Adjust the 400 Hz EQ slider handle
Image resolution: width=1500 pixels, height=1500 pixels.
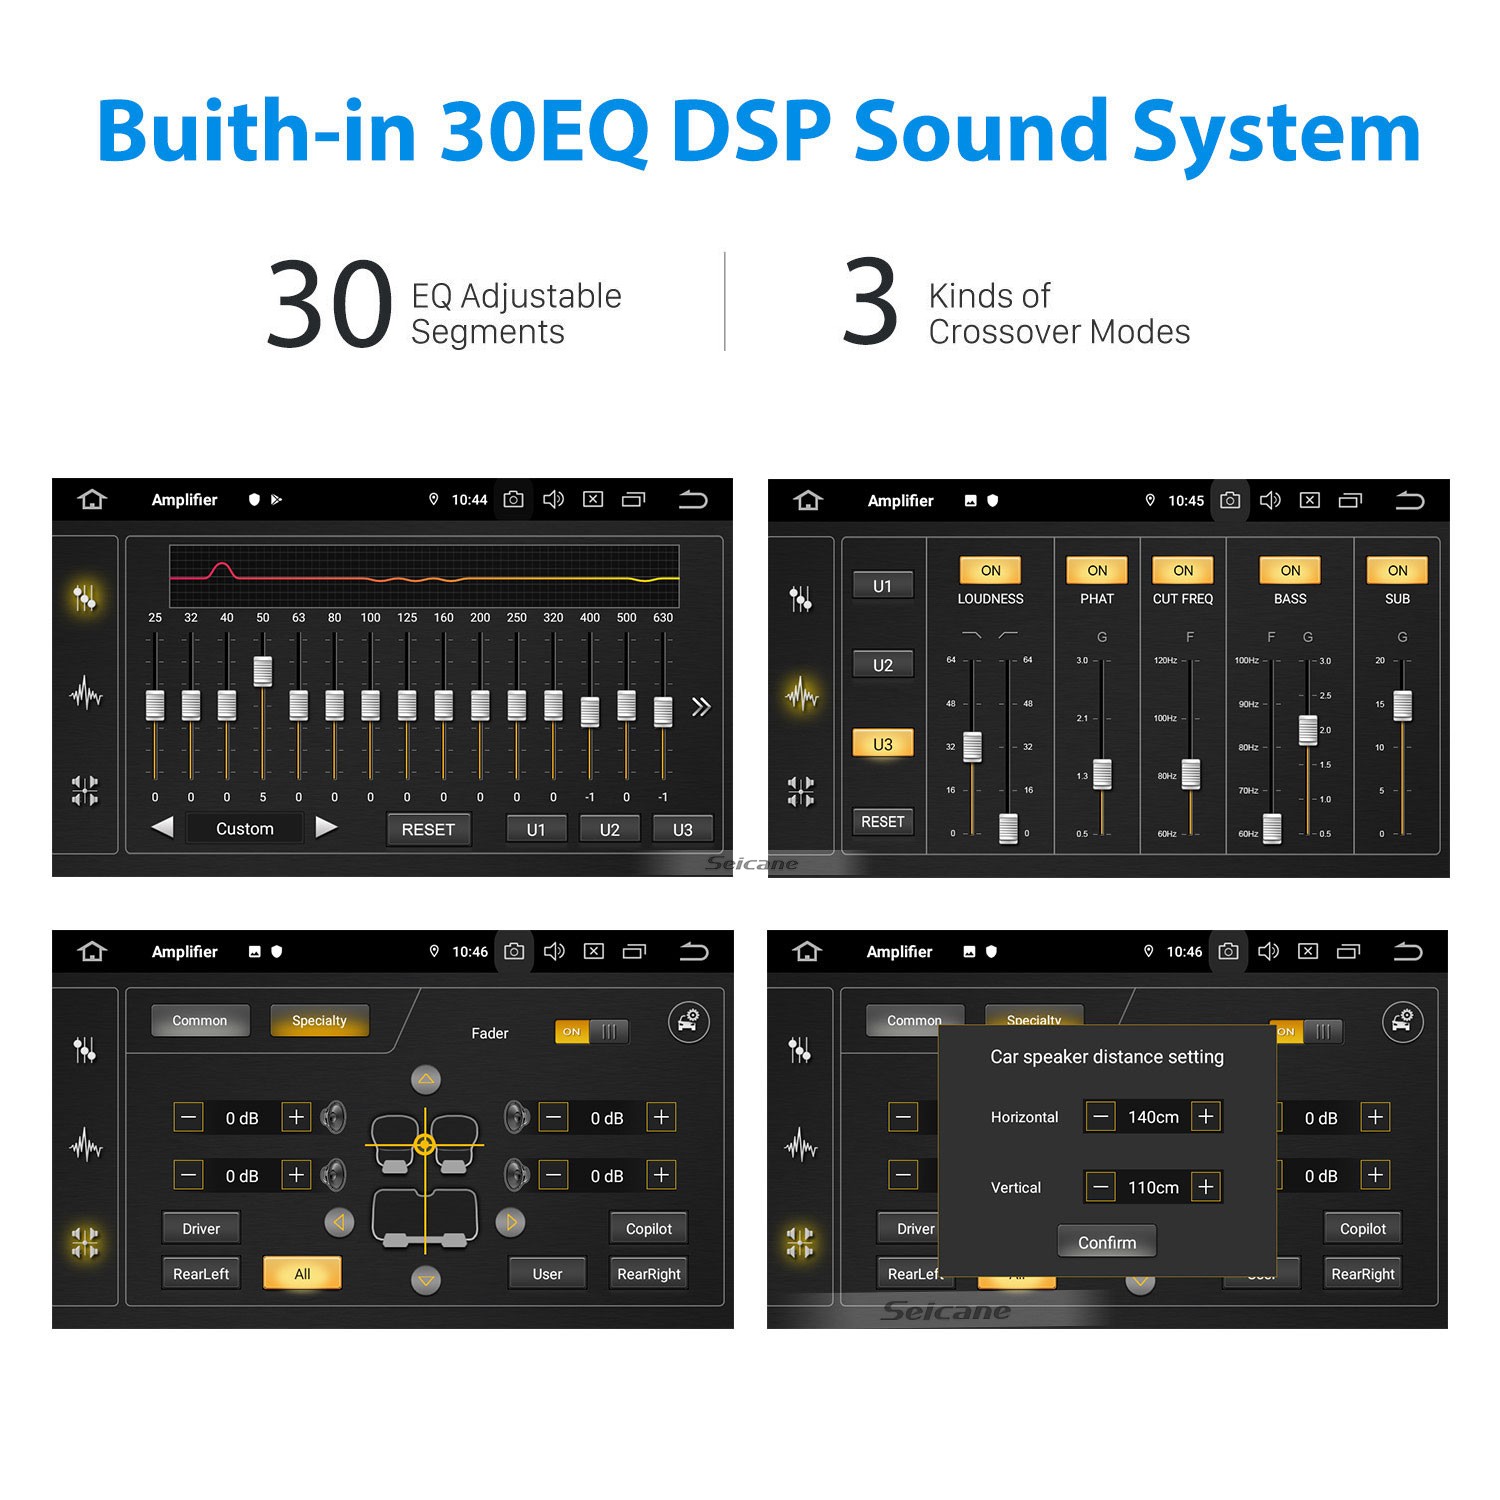click(x=590, y=711)
